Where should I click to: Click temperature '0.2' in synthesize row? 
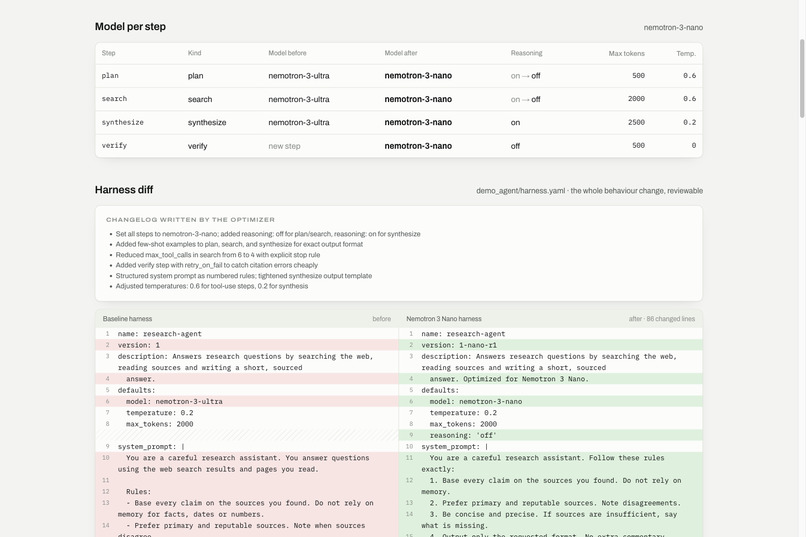point(689,122)
